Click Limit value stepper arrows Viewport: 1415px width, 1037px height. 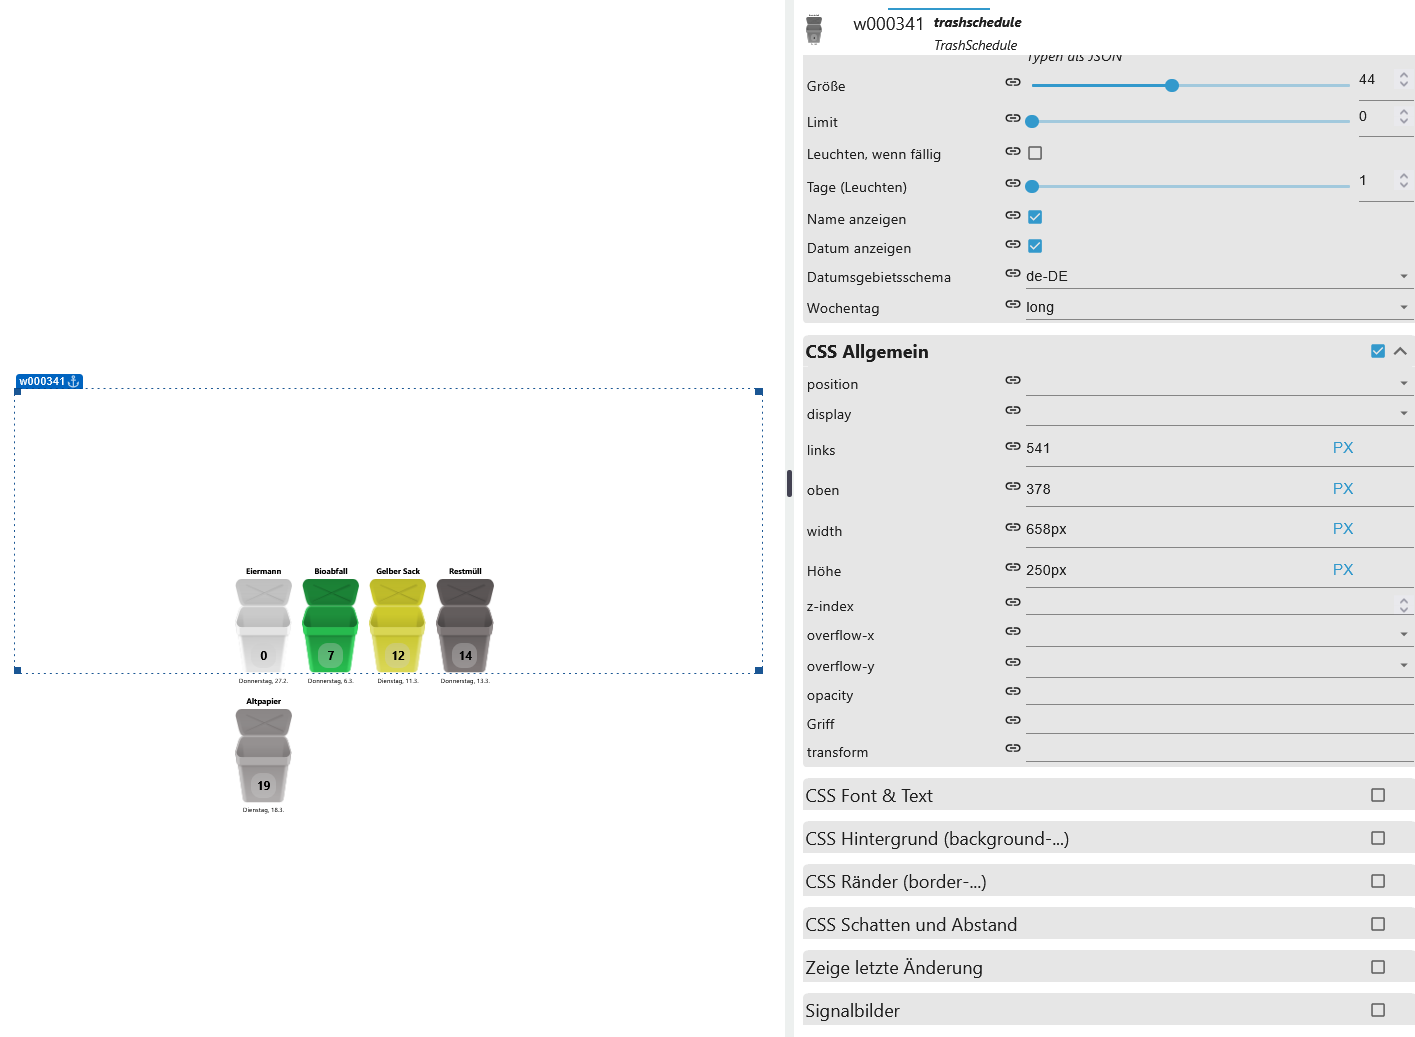coord(1404,117)
